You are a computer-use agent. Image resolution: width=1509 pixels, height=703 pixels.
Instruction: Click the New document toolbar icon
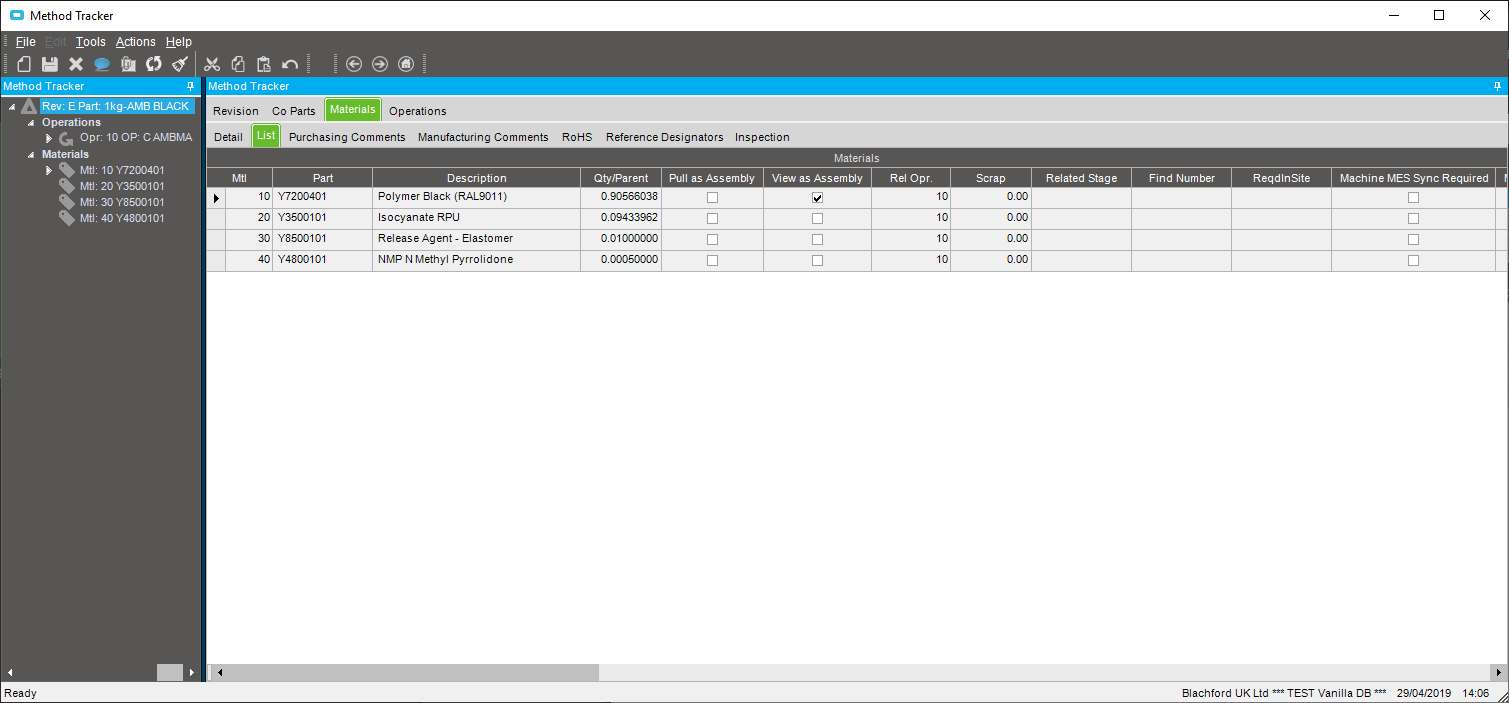[x=24, y=64]
